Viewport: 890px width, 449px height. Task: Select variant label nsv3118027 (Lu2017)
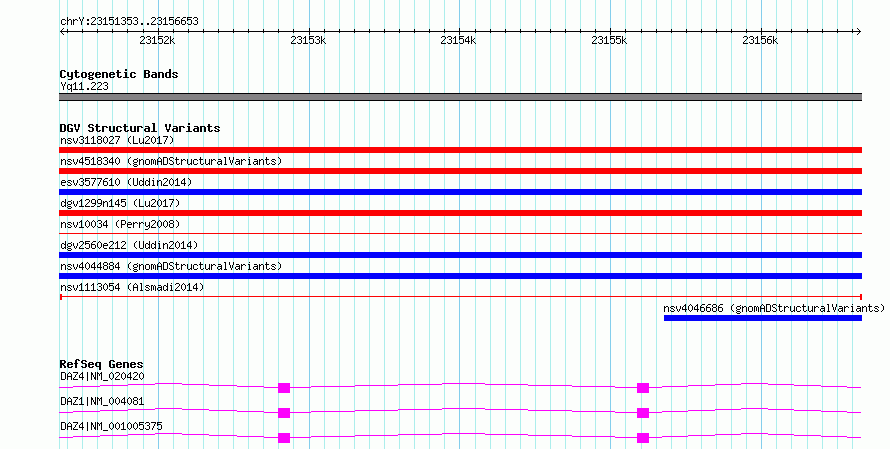click(117, 140)
